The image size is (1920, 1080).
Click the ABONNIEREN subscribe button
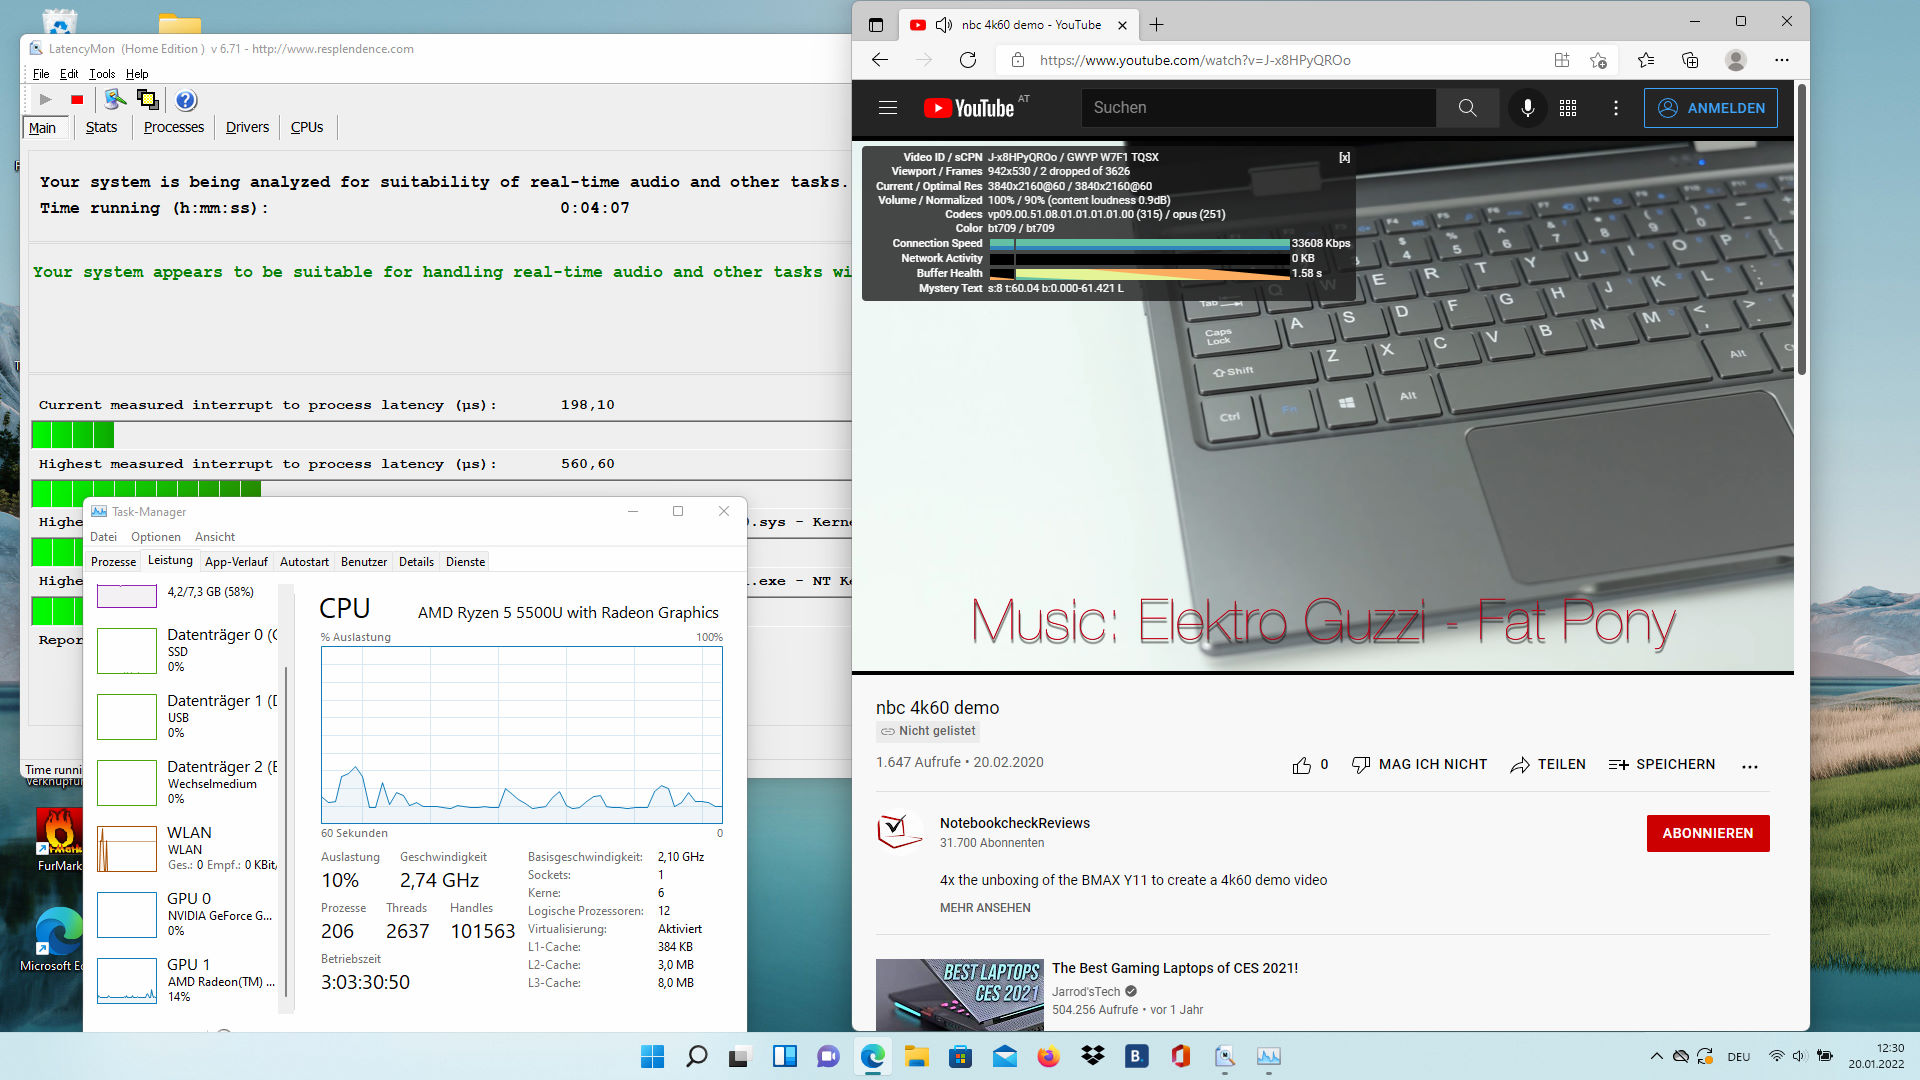(x=1707, y=833)
